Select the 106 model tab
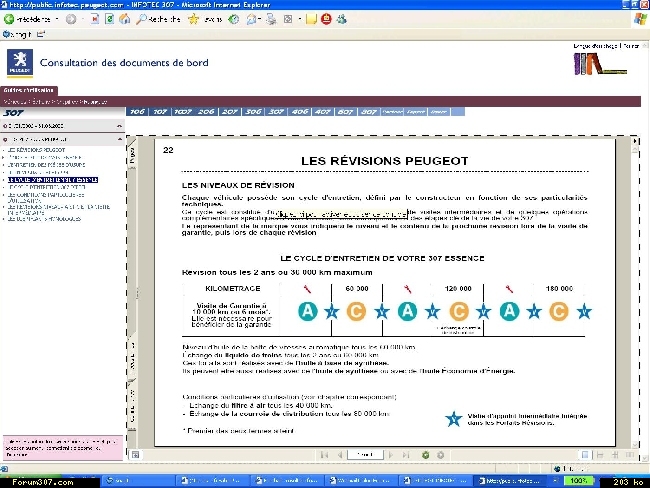 click(x=137, y=112)
